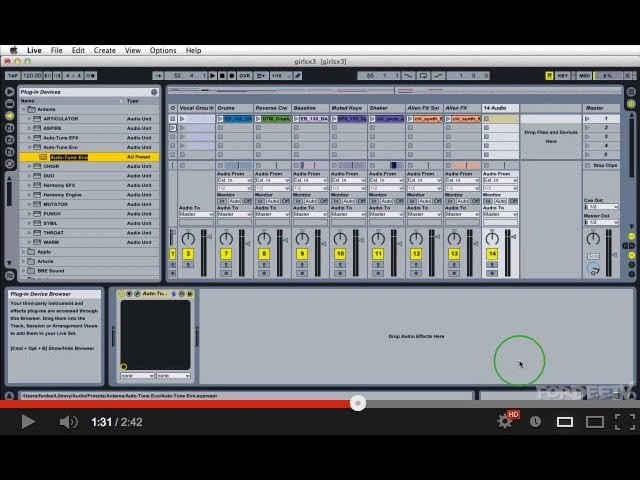Click the Drums track pan knob
The height and width of the screenshot is (480, 640).
click(x=226, y=238)
